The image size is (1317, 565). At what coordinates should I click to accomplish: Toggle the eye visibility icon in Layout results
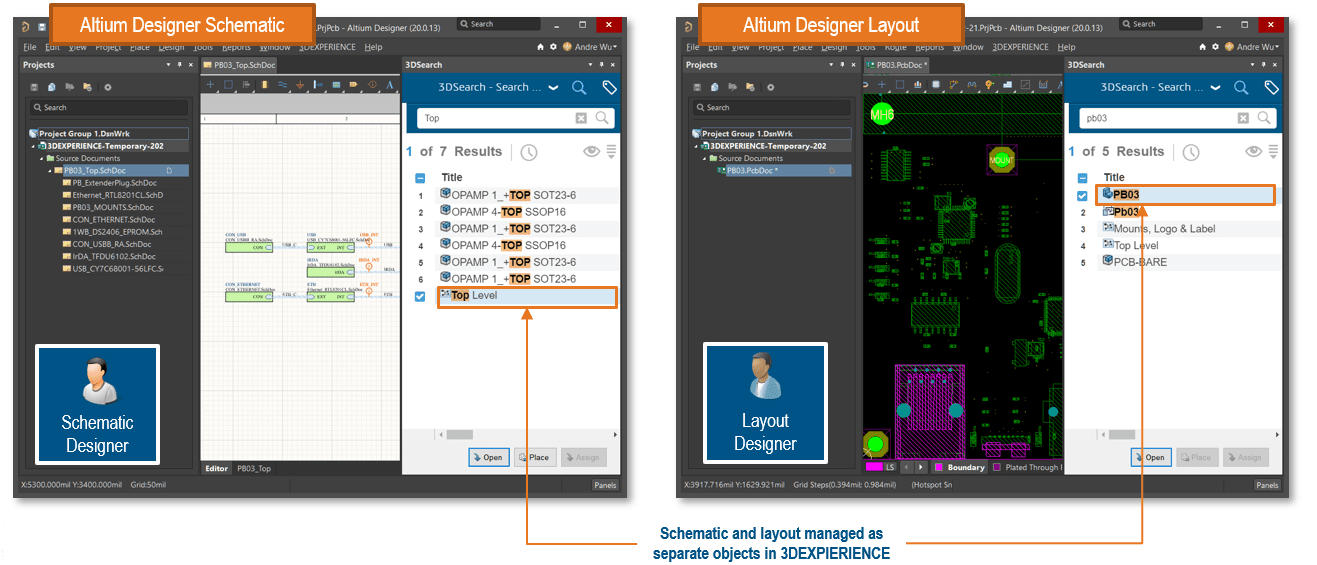[x=1253, y=152]
